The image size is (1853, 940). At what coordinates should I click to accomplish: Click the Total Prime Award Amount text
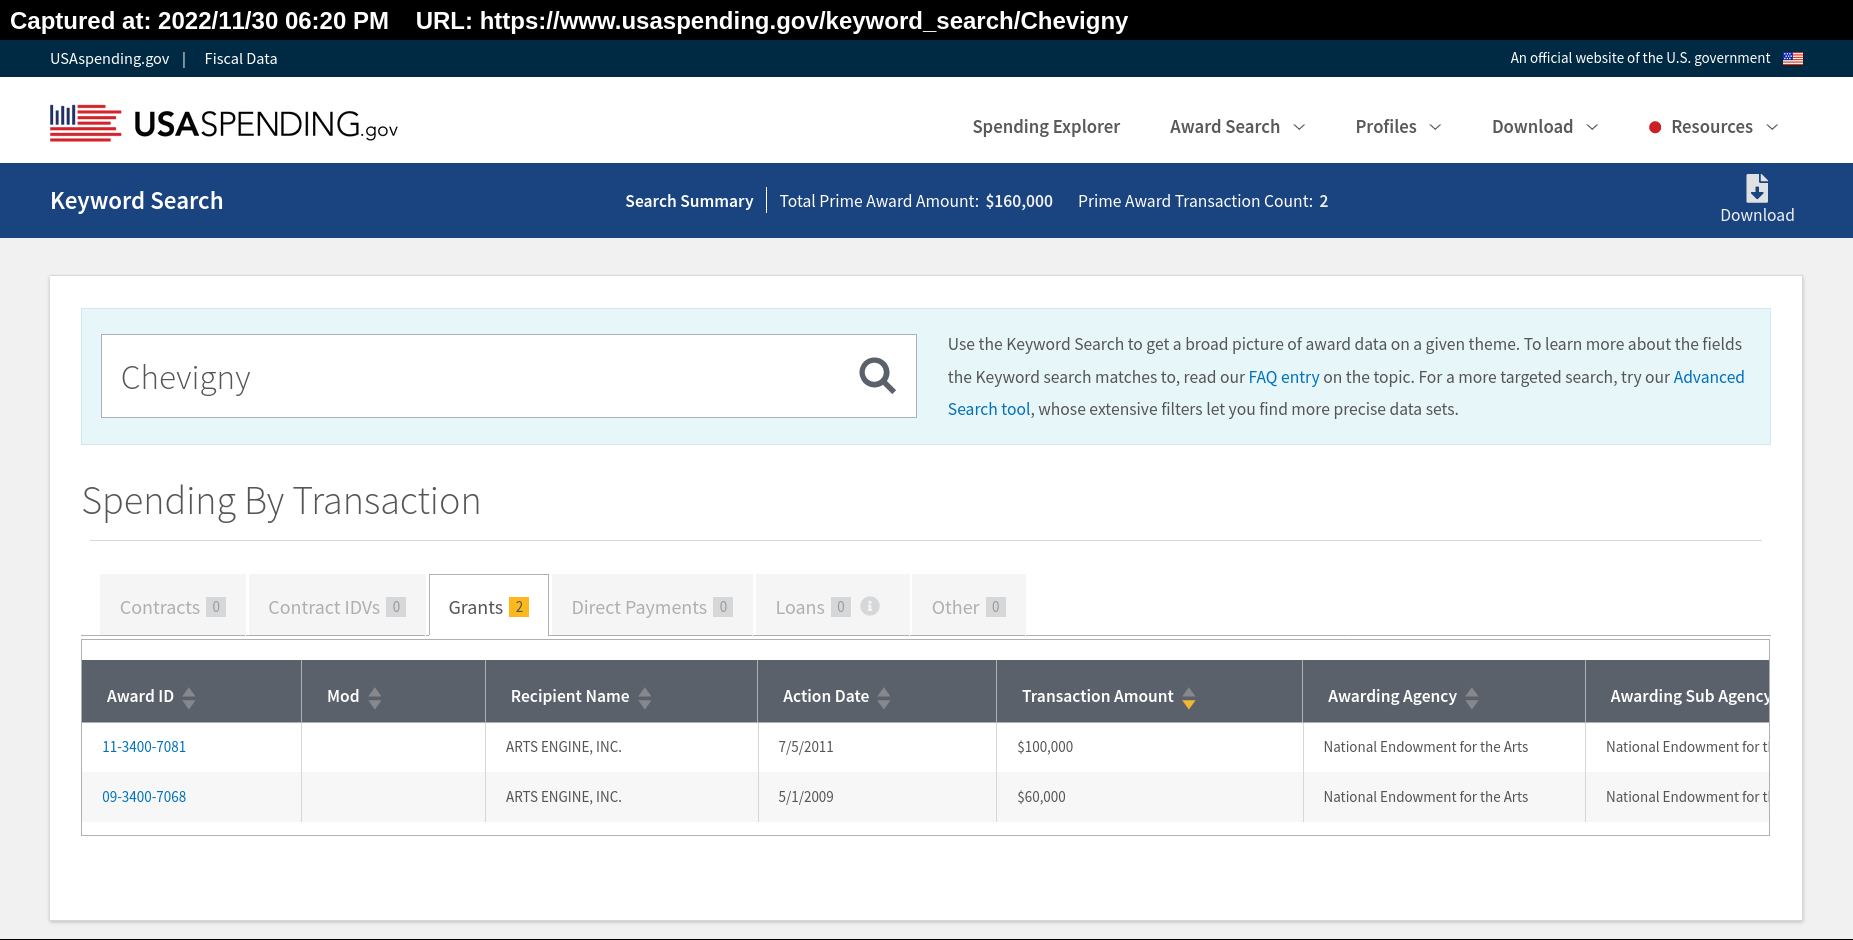point(916,201)
